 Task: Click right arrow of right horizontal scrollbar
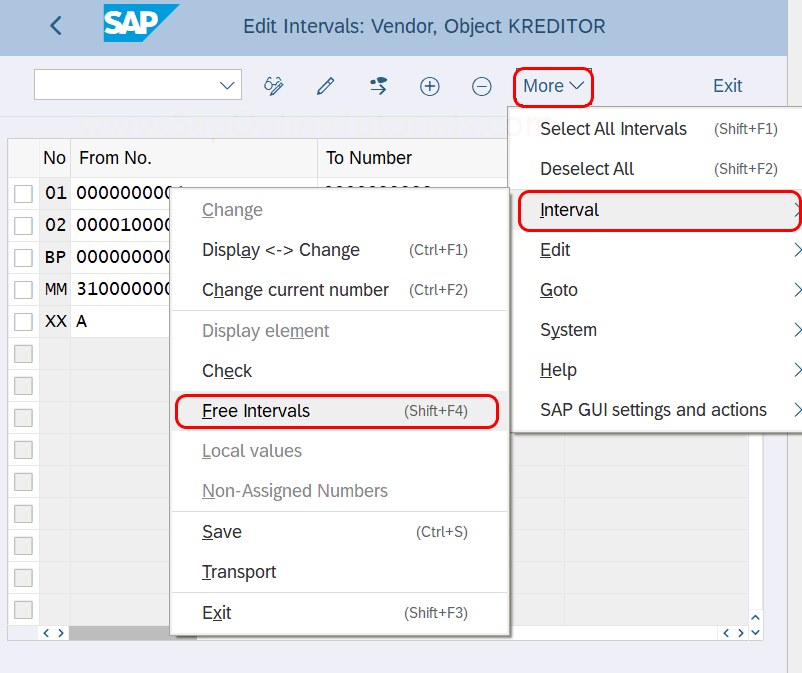(x=741, y=633)
